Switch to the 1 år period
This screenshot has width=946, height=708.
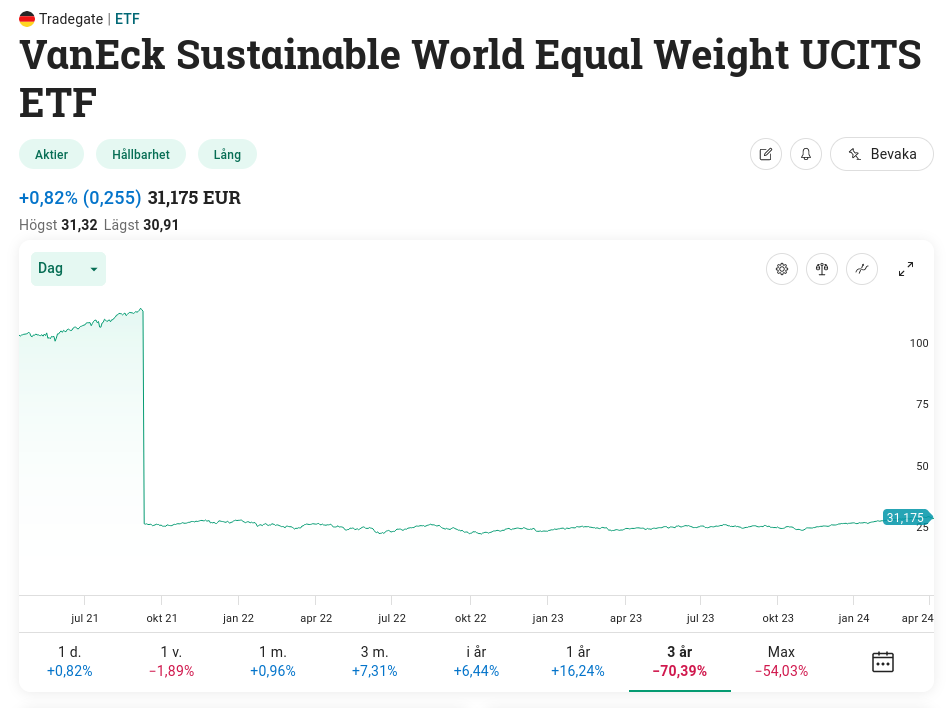coord(578,662)
